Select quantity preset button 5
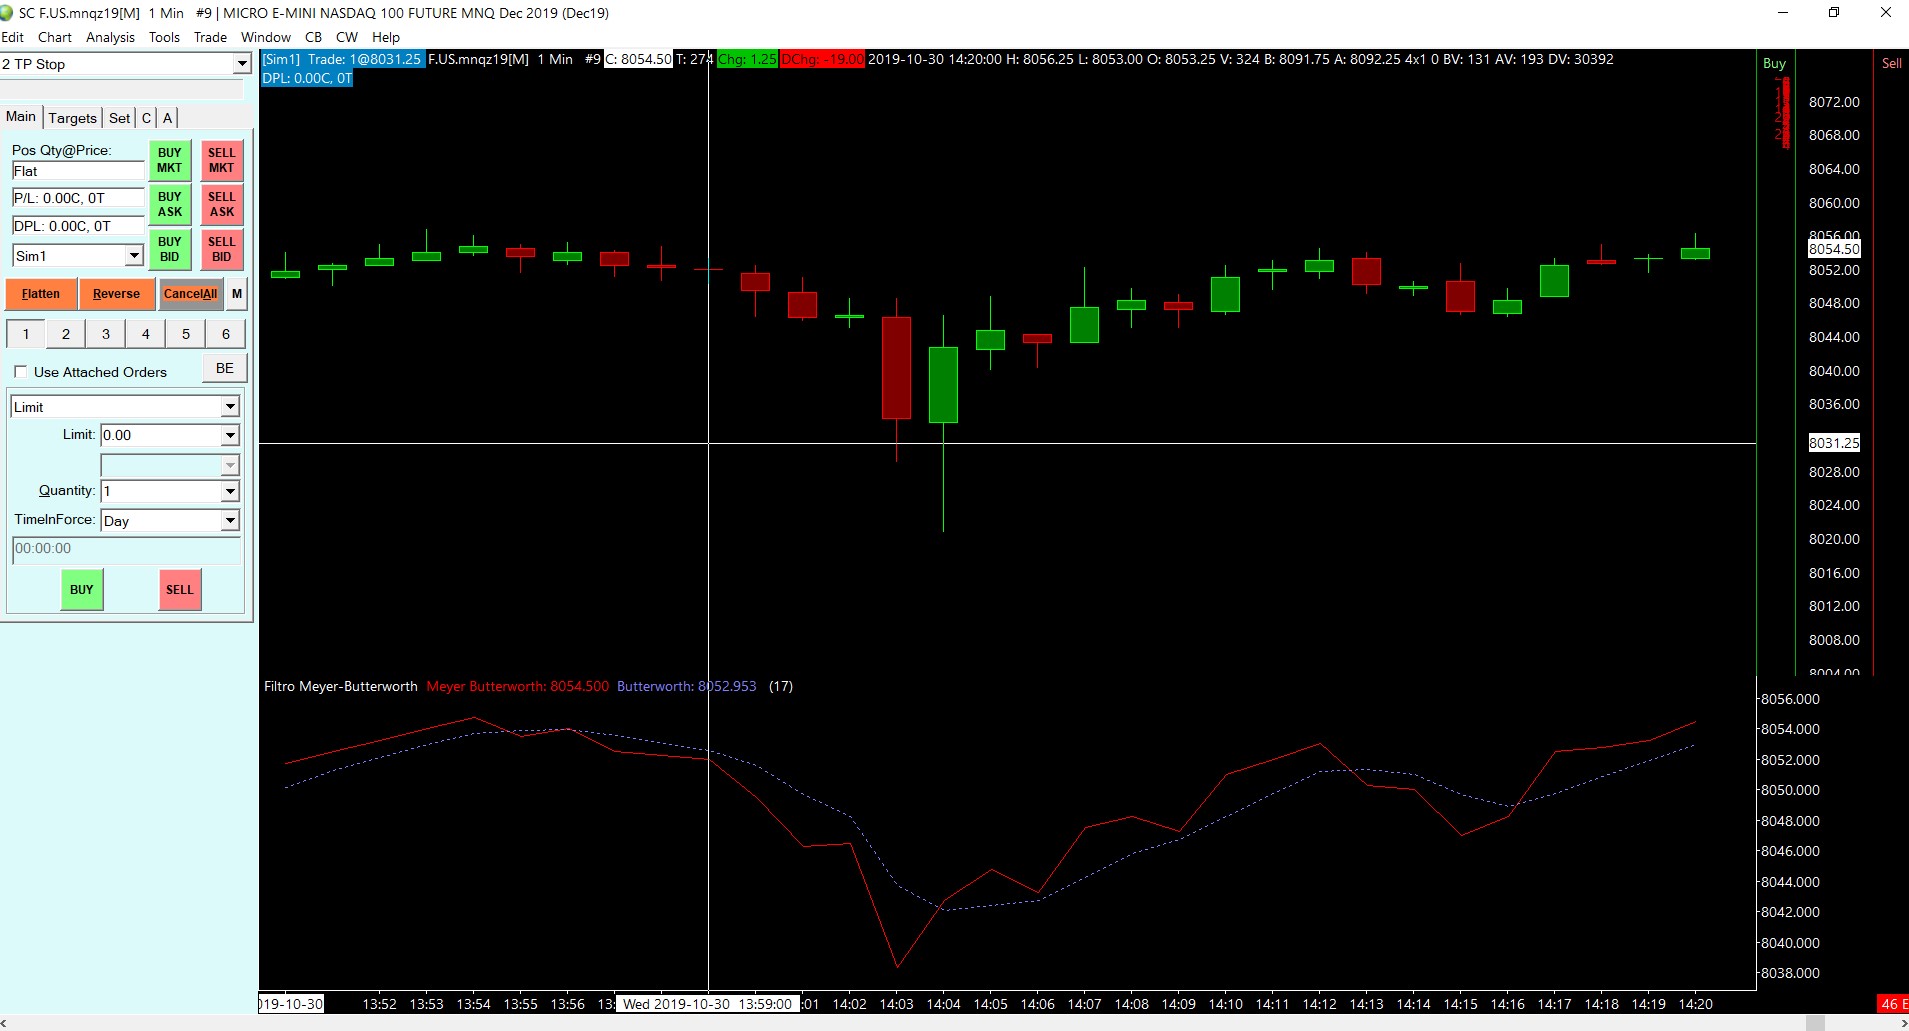The width and height of the screenshot is (1909, 1031). (186, 334)
